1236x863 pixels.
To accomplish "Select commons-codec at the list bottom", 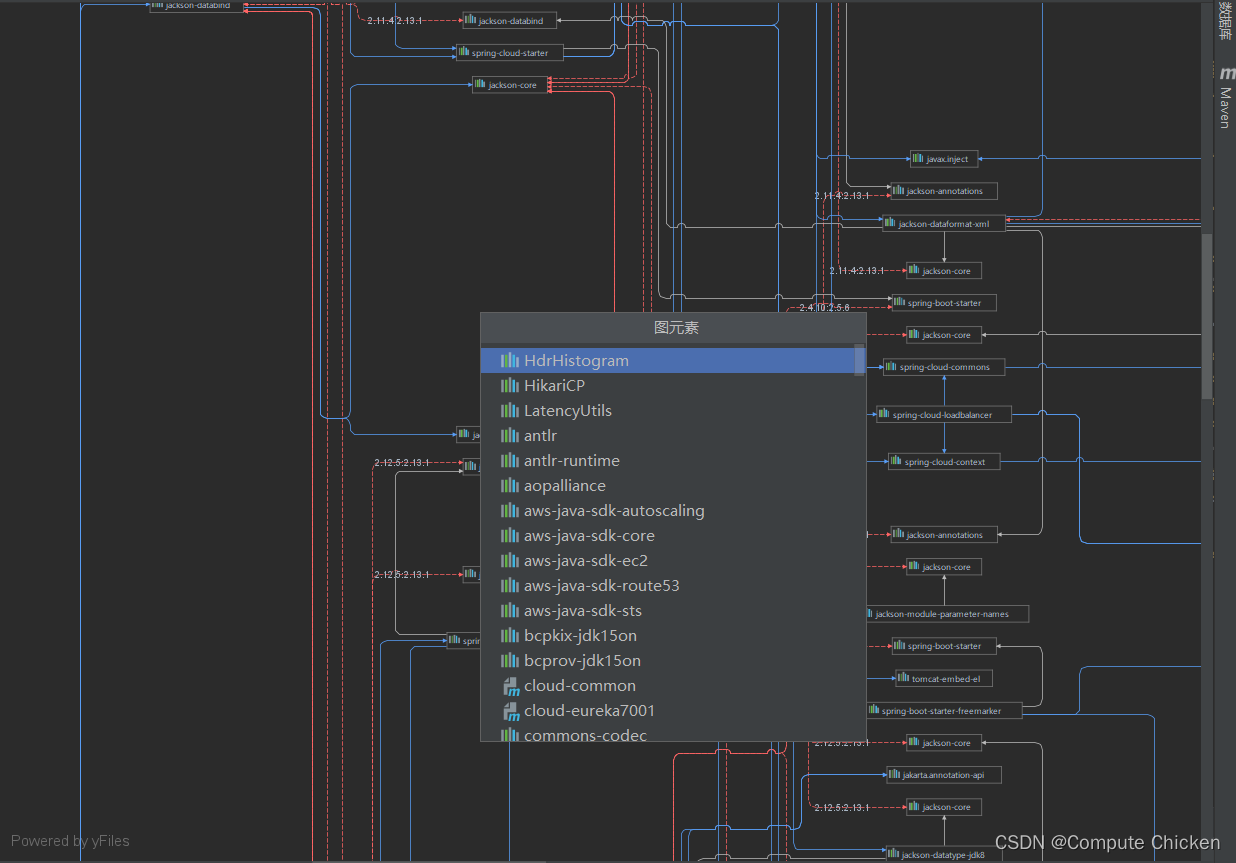I will click(585, 735).
